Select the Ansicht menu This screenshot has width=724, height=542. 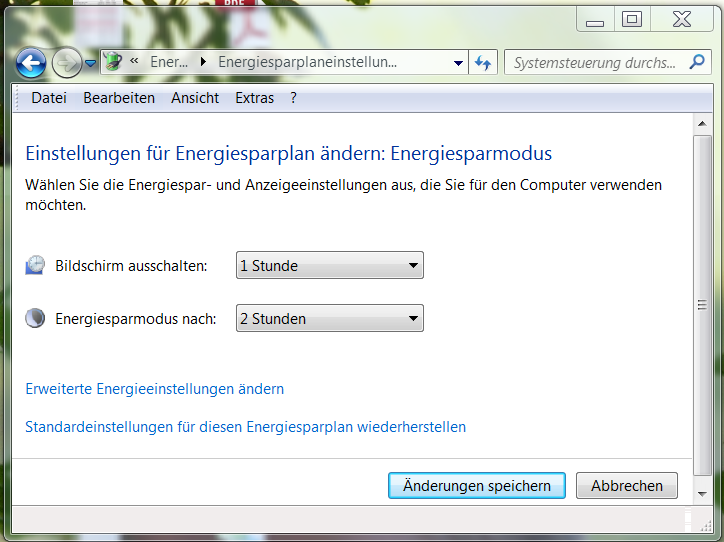[x=195, y=98]
